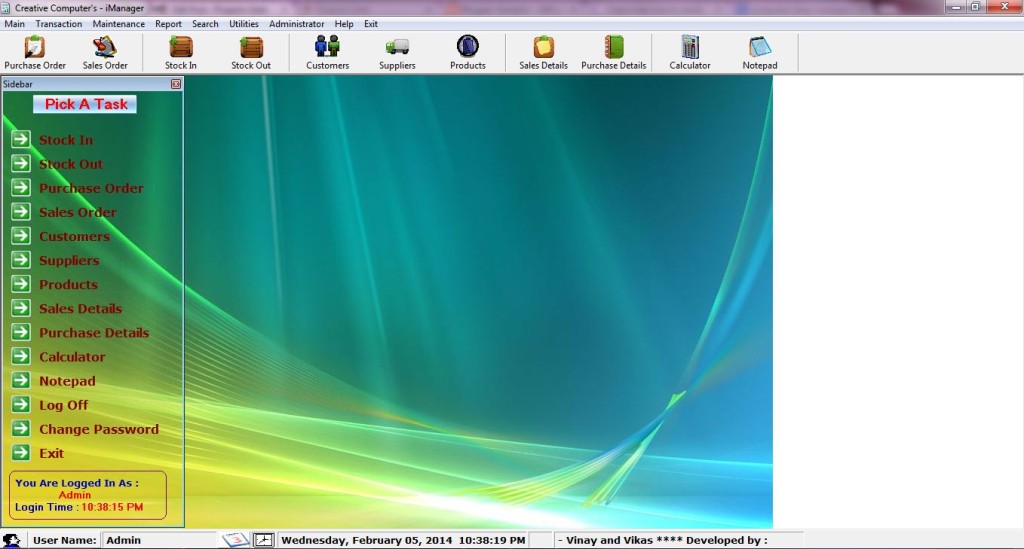1024x549 pixels.
Task: Click the arrow icon beside Sales Order
Action: (21, 212)
